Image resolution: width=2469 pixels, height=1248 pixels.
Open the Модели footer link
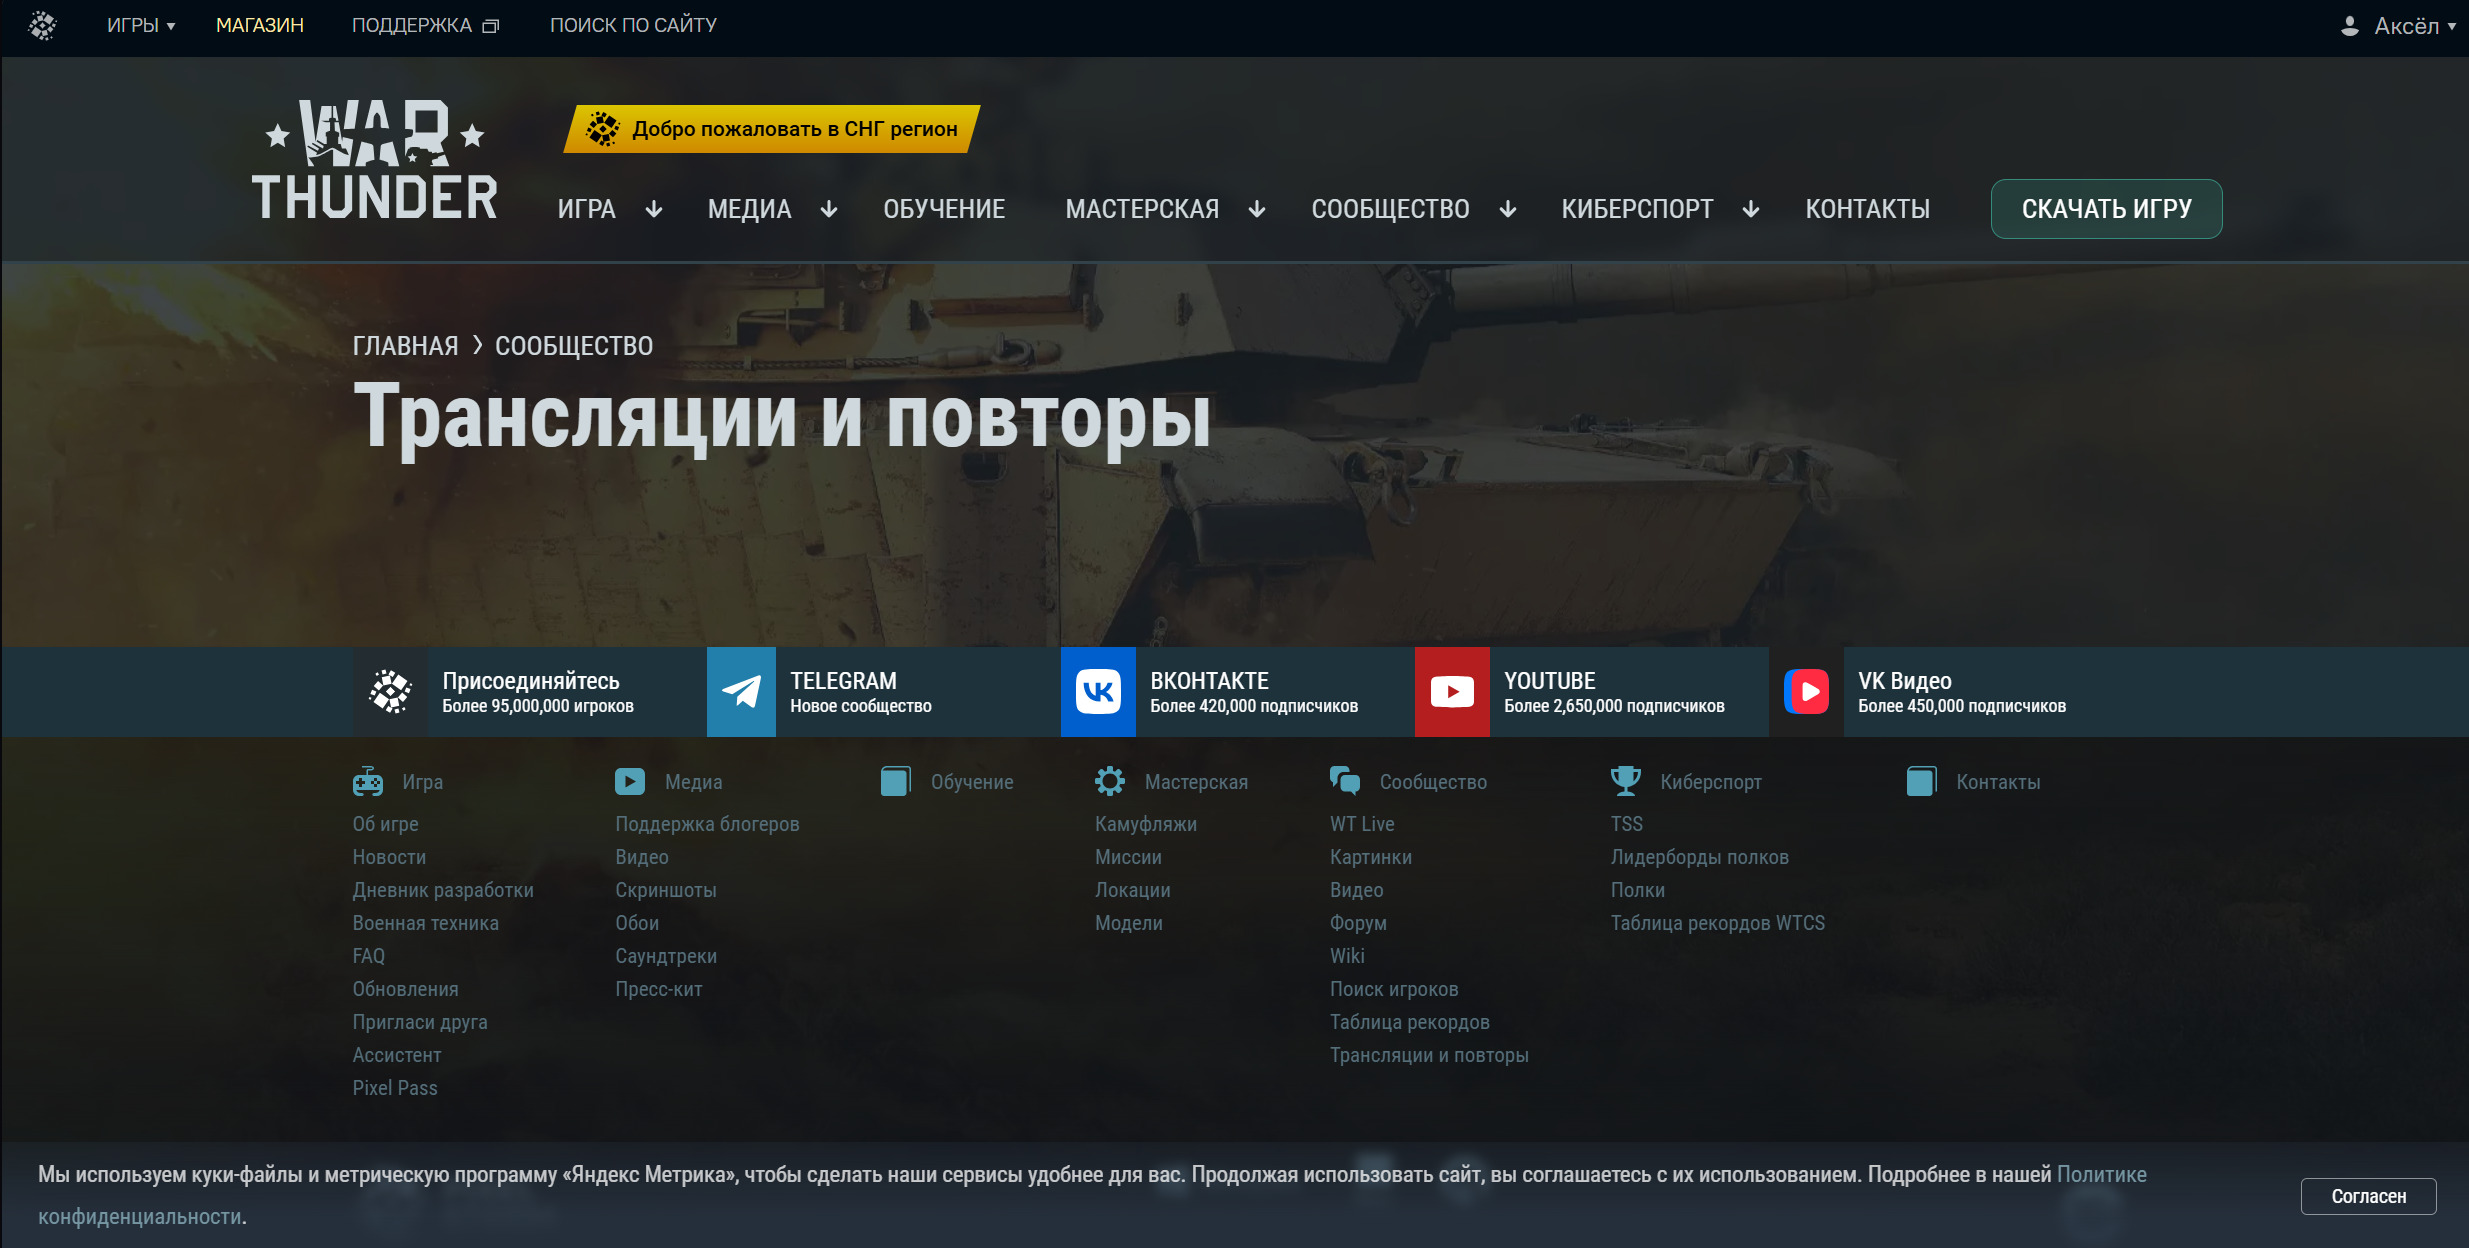click(1129, 923)
